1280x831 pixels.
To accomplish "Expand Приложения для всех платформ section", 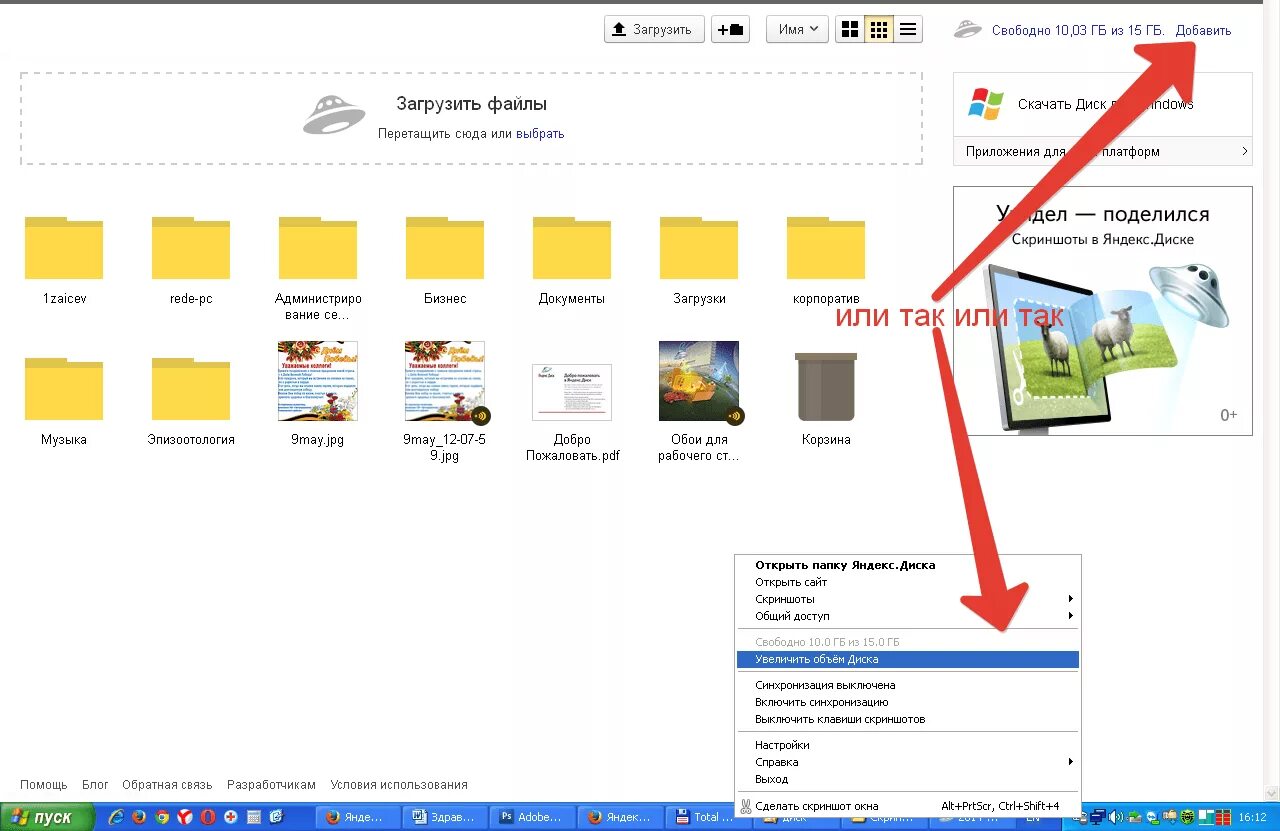I will point(1102,152).
